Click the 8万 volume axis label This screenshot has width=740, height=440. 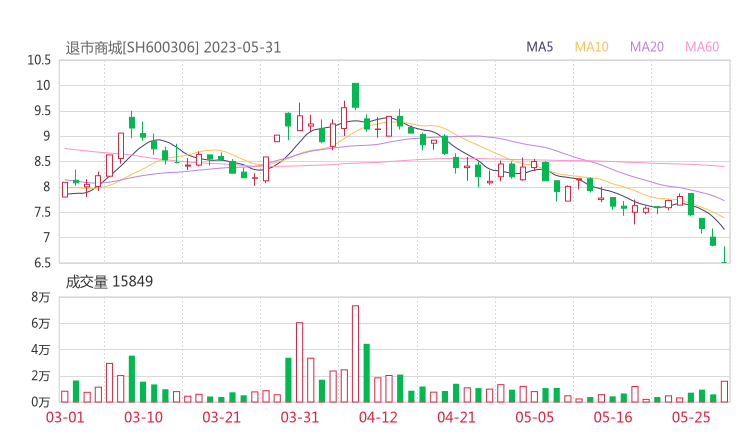[x=41, y=297]
